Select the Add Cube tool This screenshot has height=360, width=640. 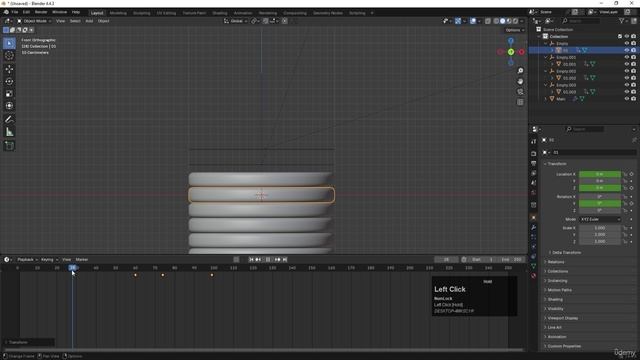[x=9, y=146]
